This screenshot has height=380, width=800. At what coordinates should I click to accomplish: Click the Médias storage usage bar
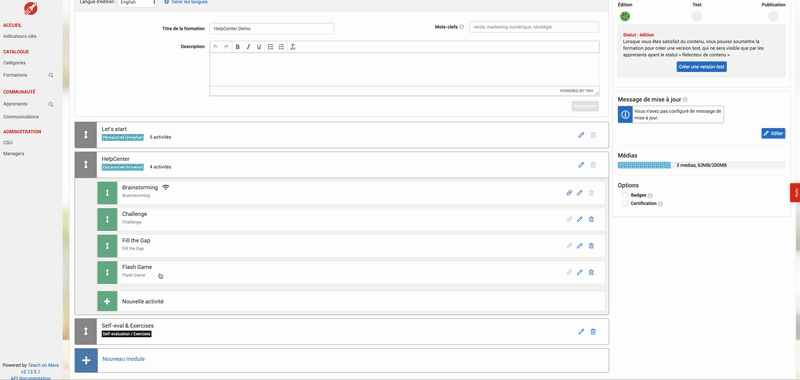click(702, 165)
